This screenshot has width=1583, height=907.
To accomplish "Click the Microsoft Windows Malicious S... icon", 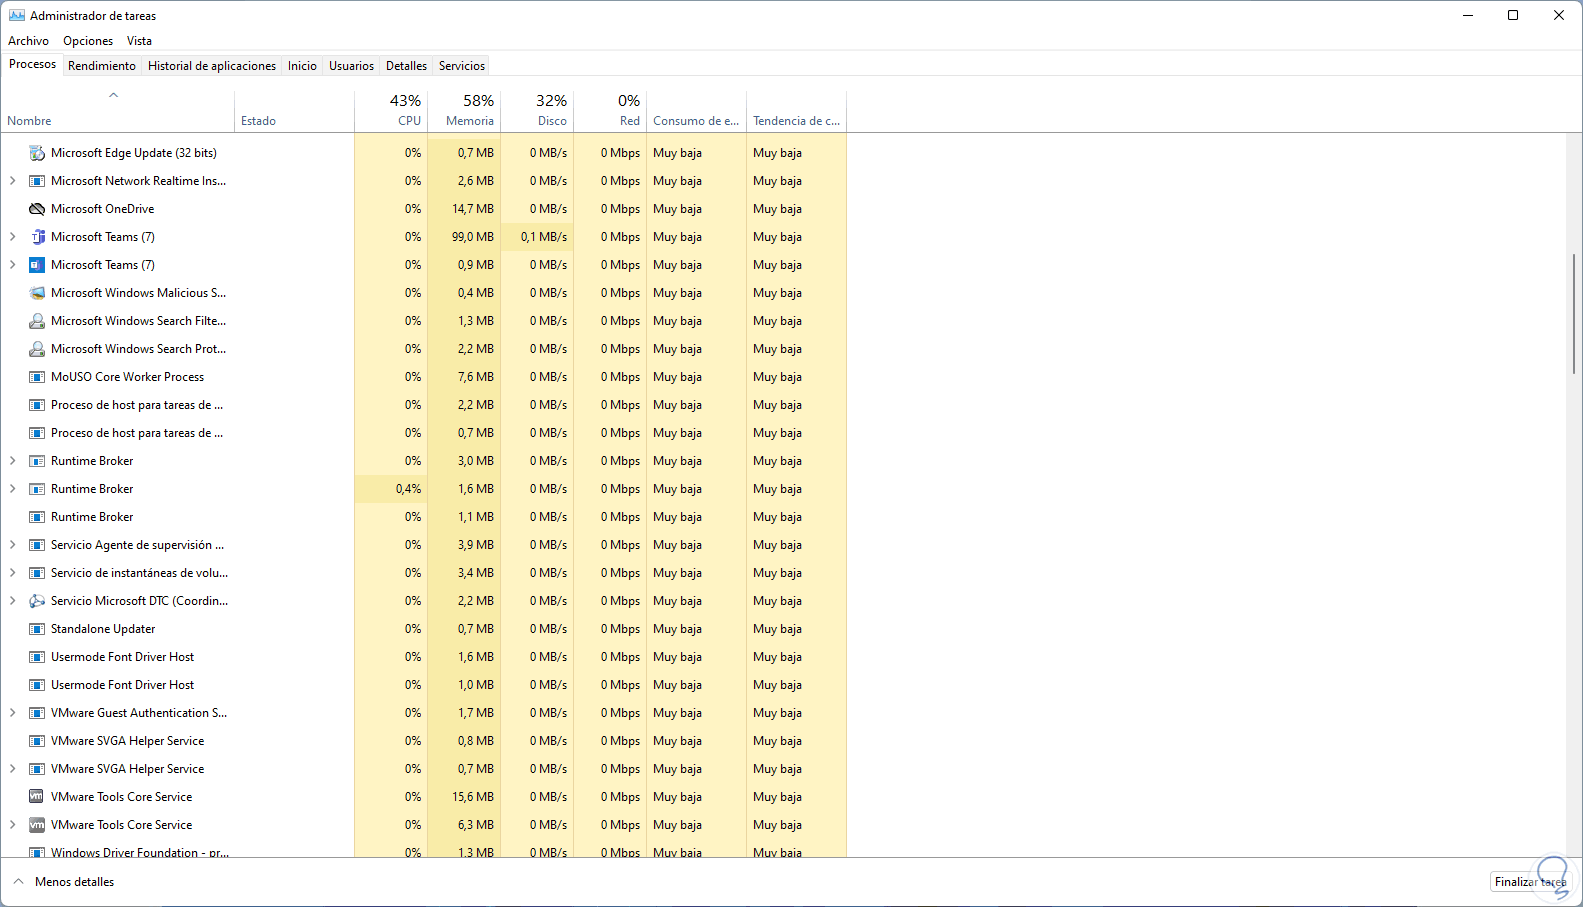I will coord(37,293).
